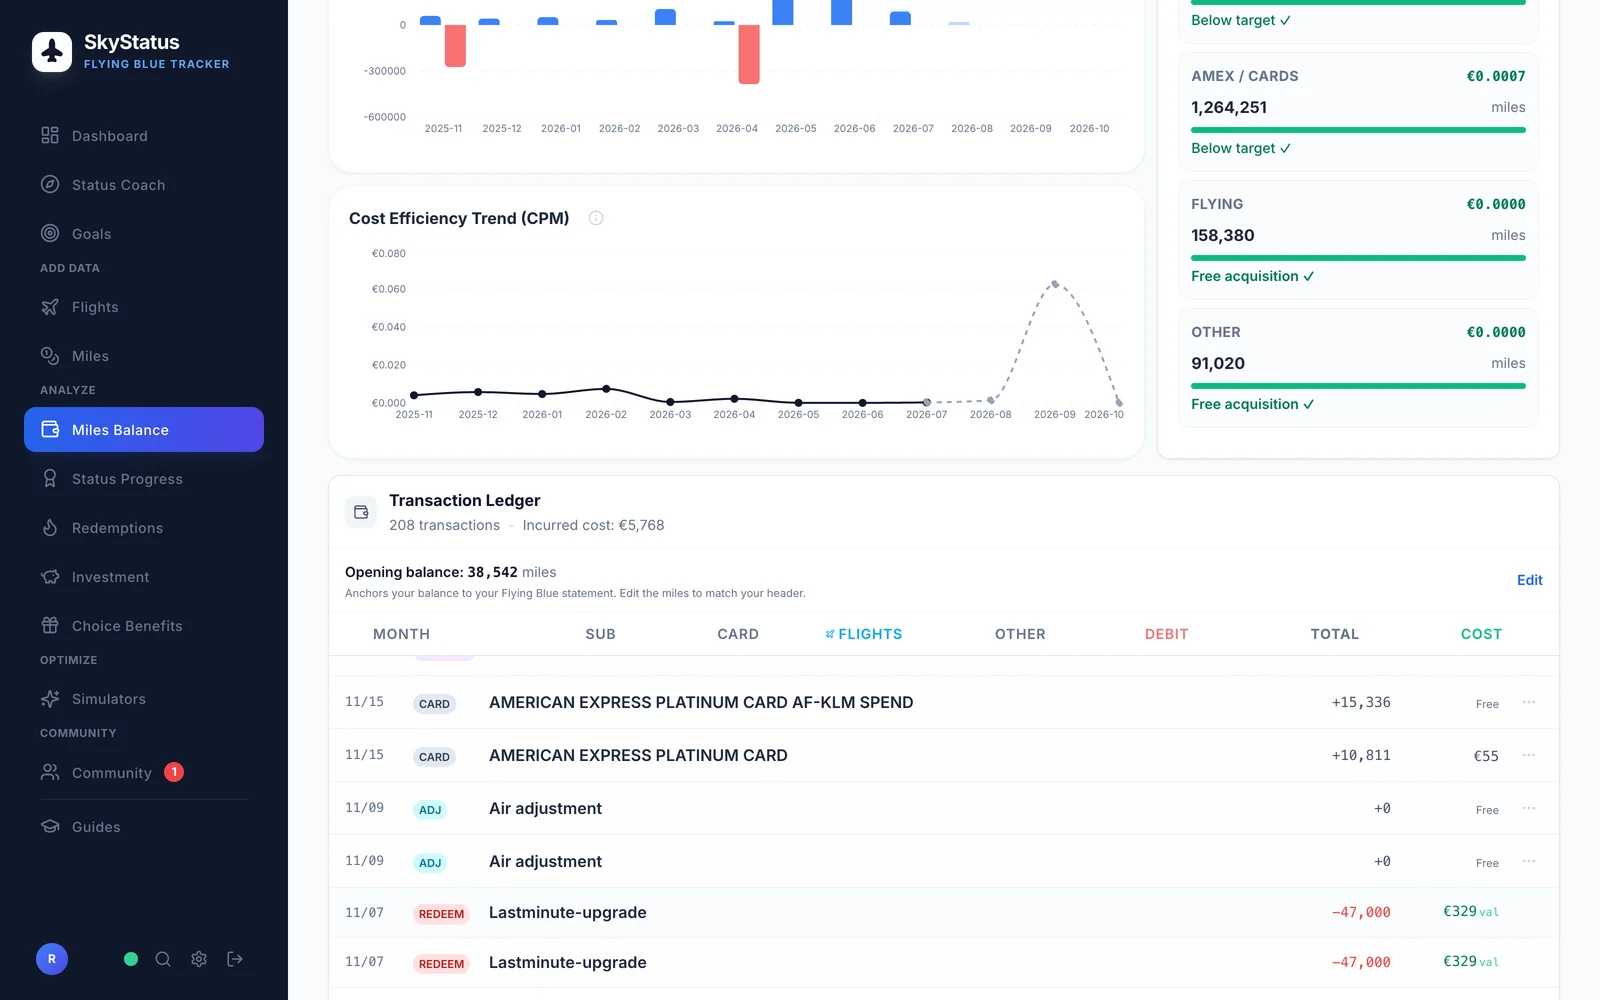
Task: Click the COST column header
Action: (x=1481, y=634)
